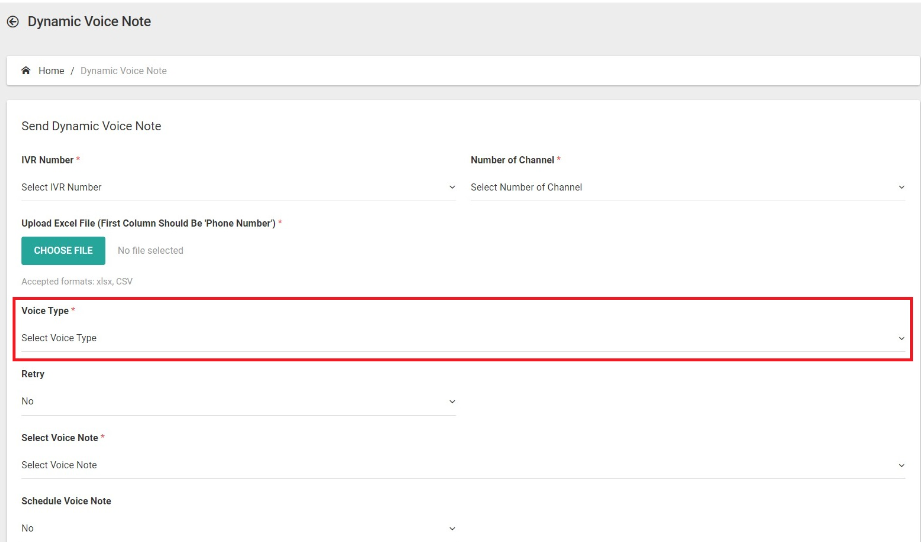
Task: Open the Home breadcrumb link
Action: tap(51, 70)
